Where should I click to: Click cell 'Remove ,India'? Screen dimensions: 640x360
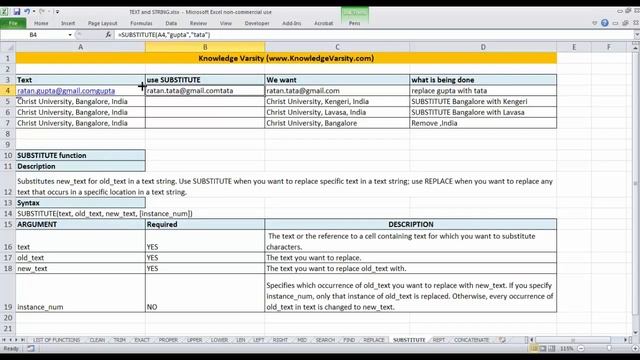(x=483, y=123)
